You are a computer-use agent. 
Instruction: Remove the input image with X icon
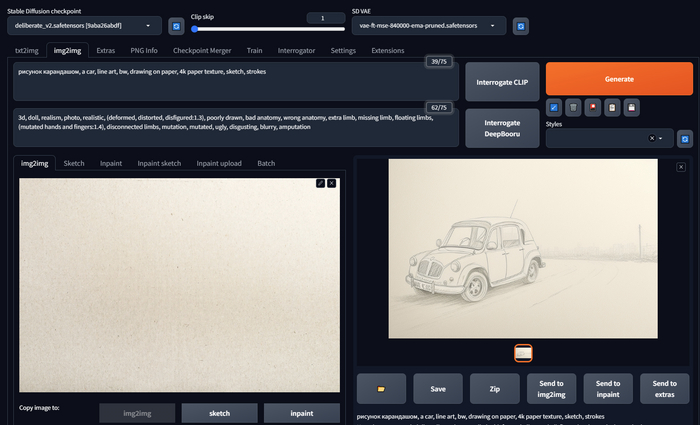click(332, 183)
